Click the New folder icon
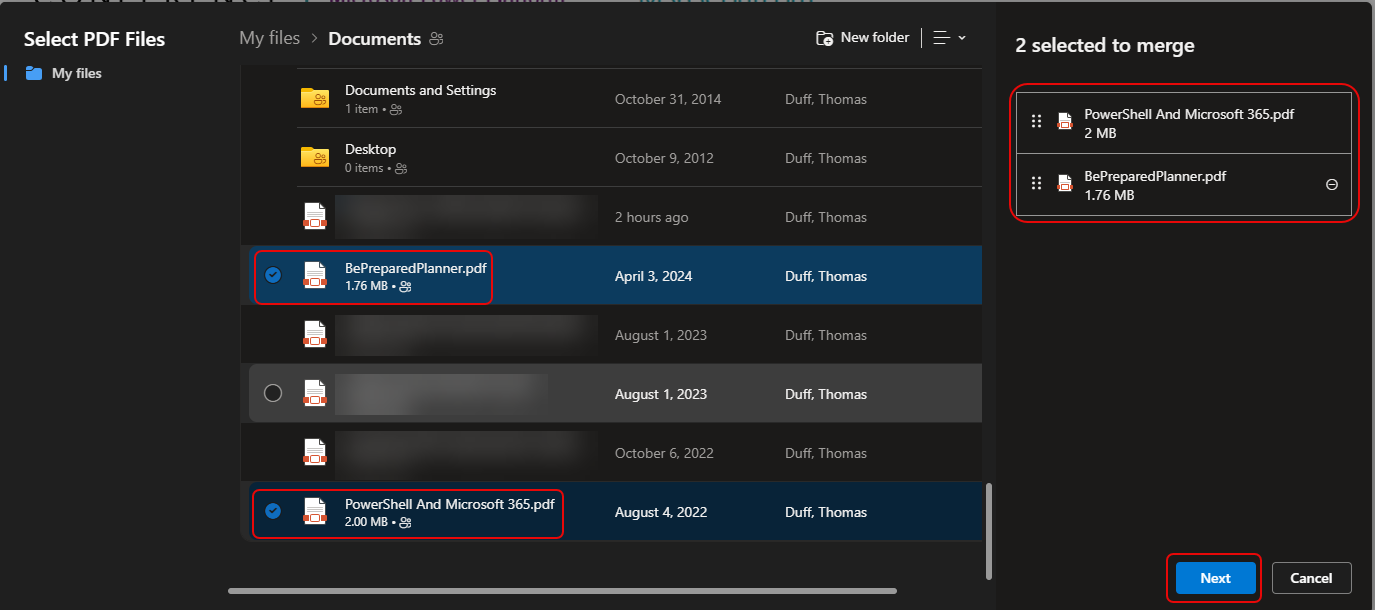 [x=825, y=38]
